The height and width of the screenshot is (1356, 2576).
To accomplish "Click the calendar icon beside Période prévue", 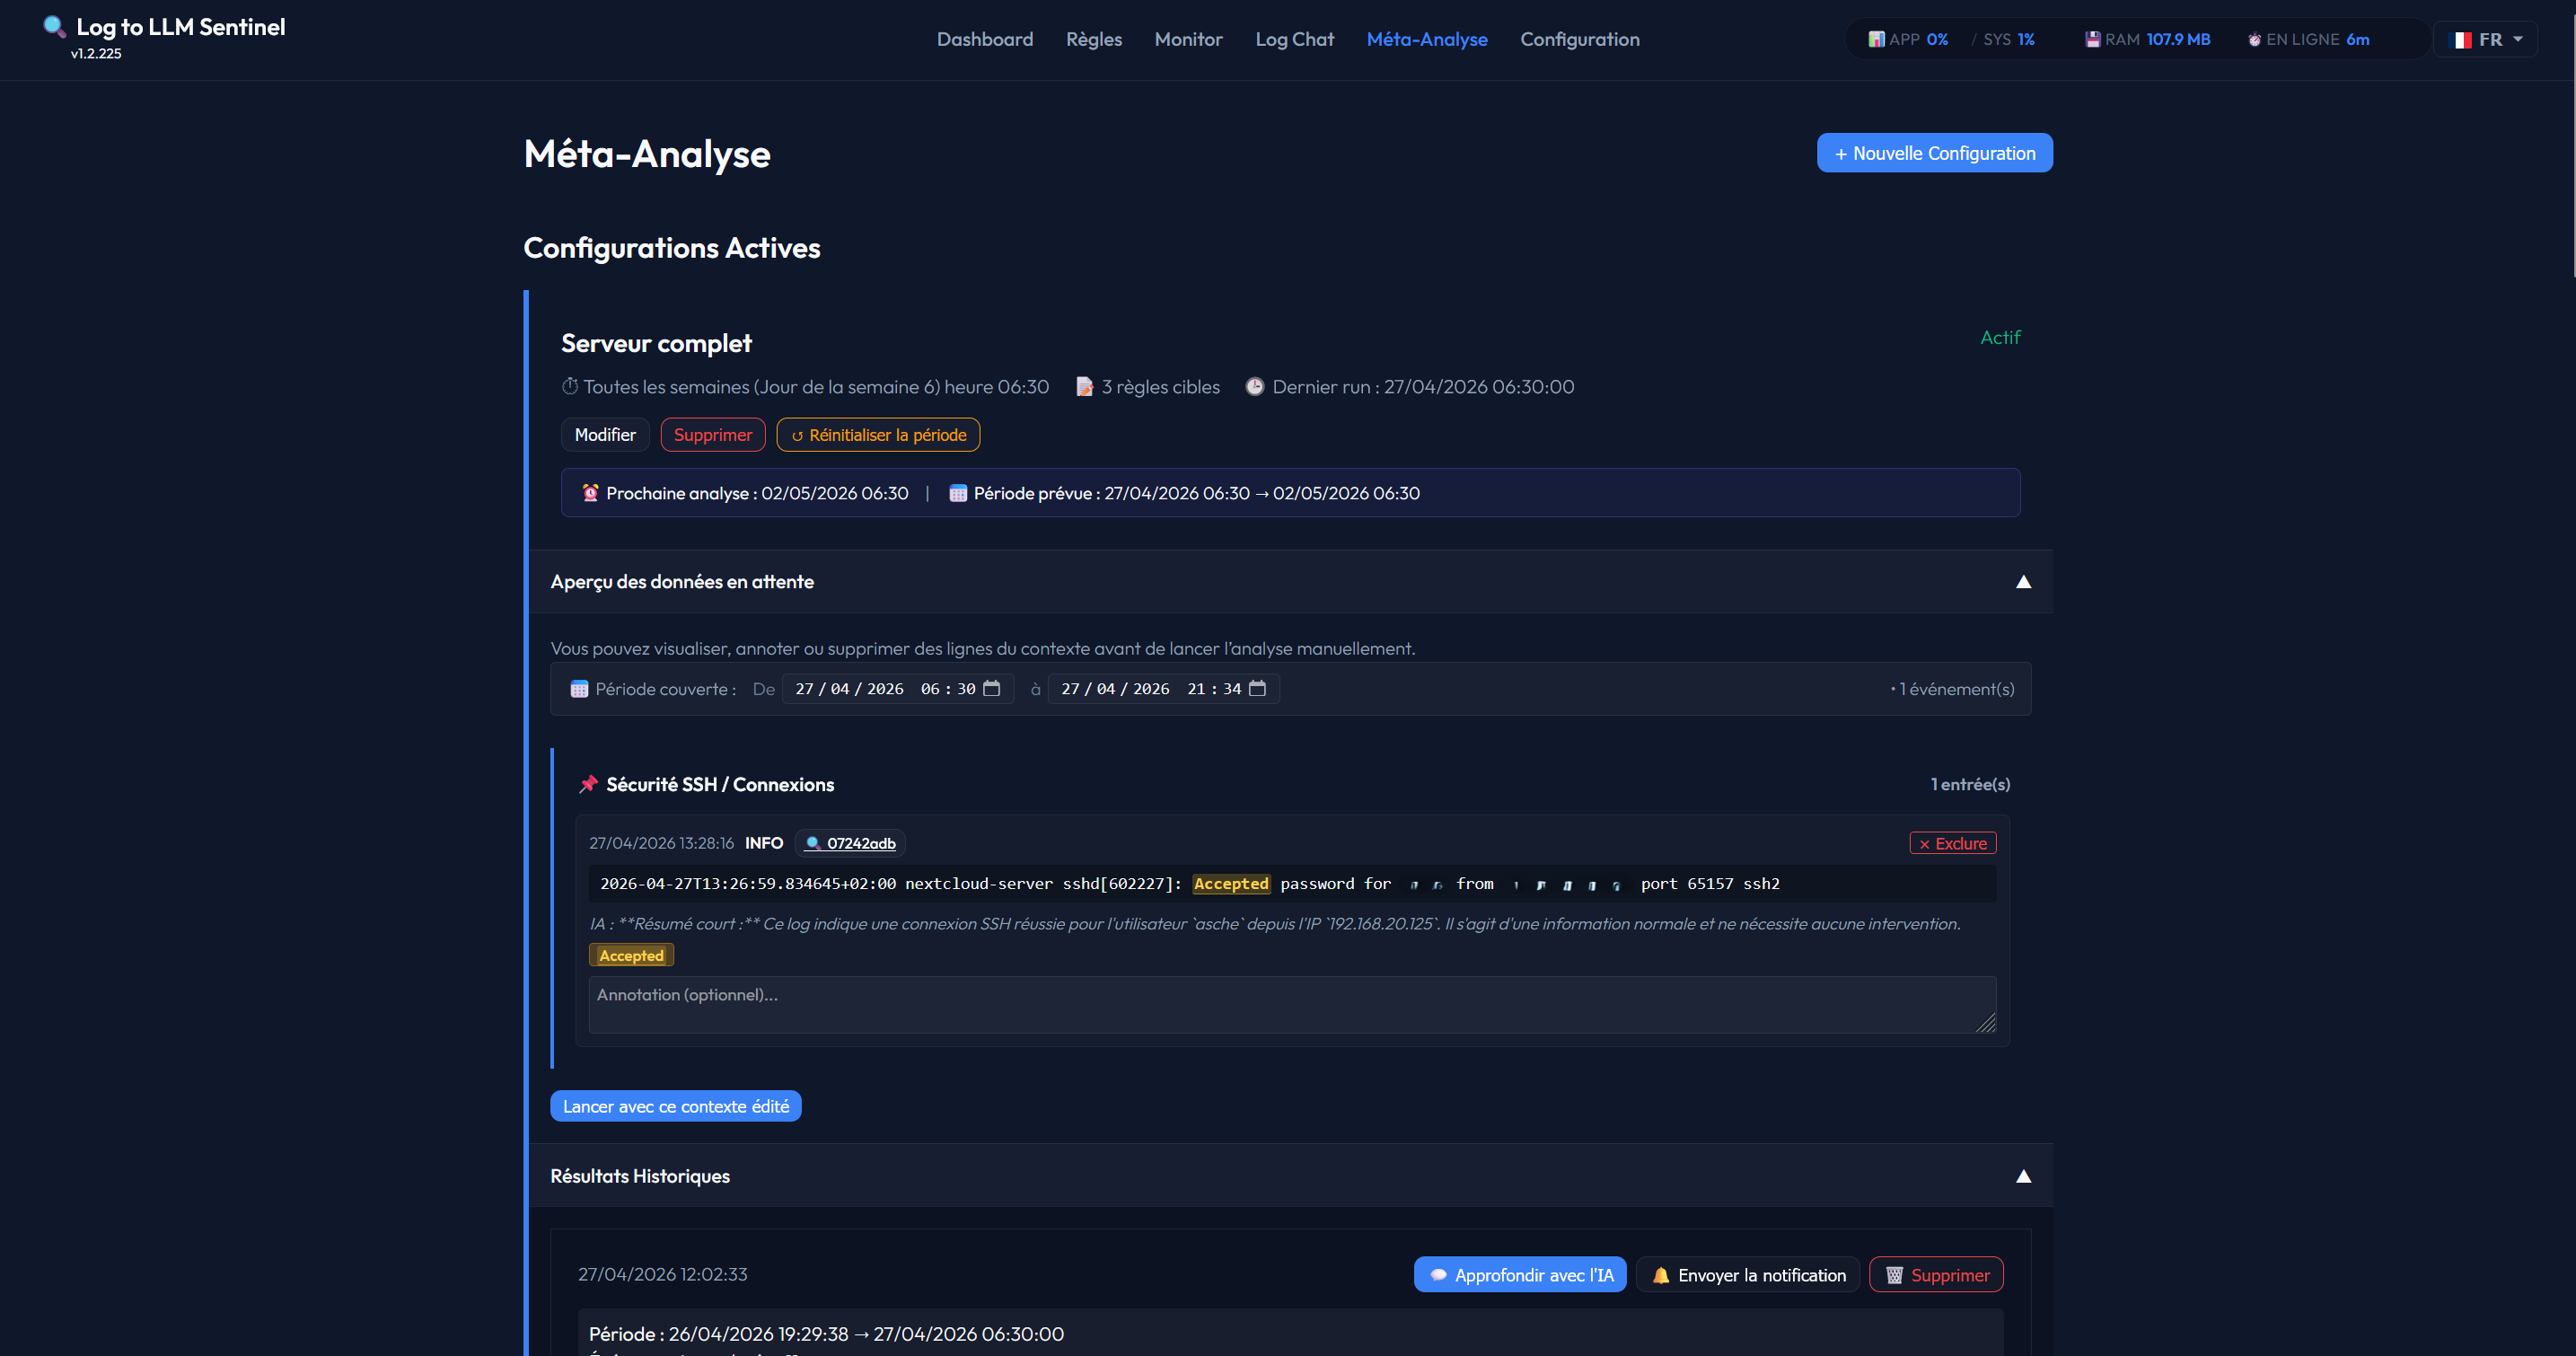I will (958, 493).
